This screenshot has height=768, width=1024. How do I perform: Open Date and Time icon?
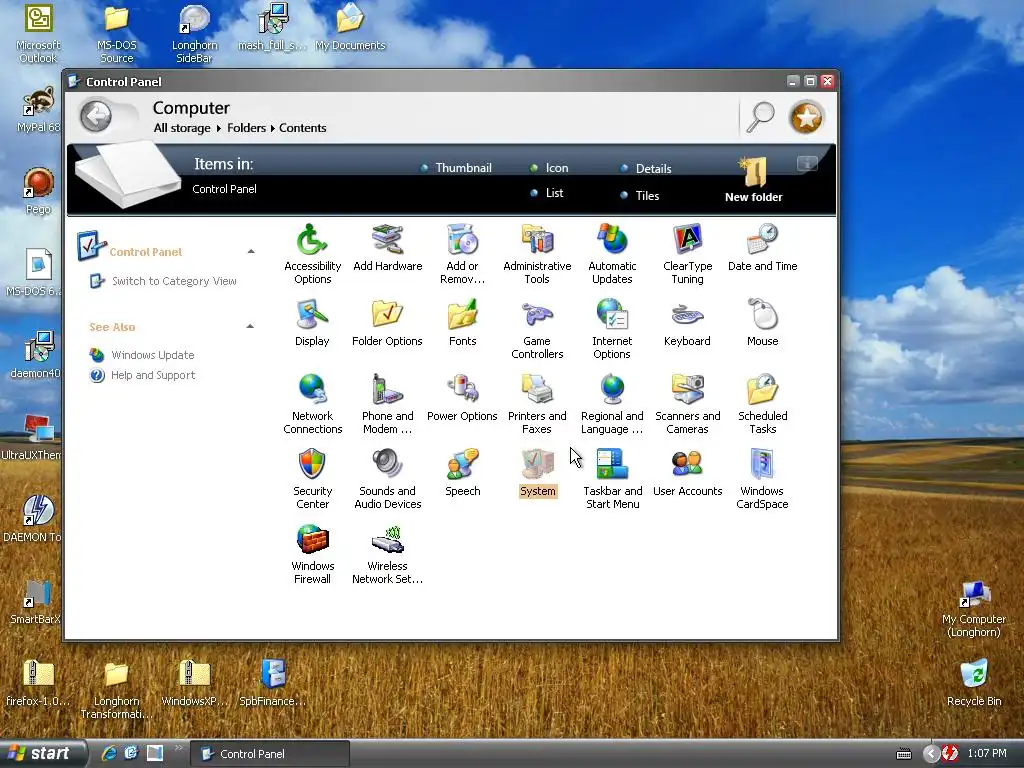[762, 248]
